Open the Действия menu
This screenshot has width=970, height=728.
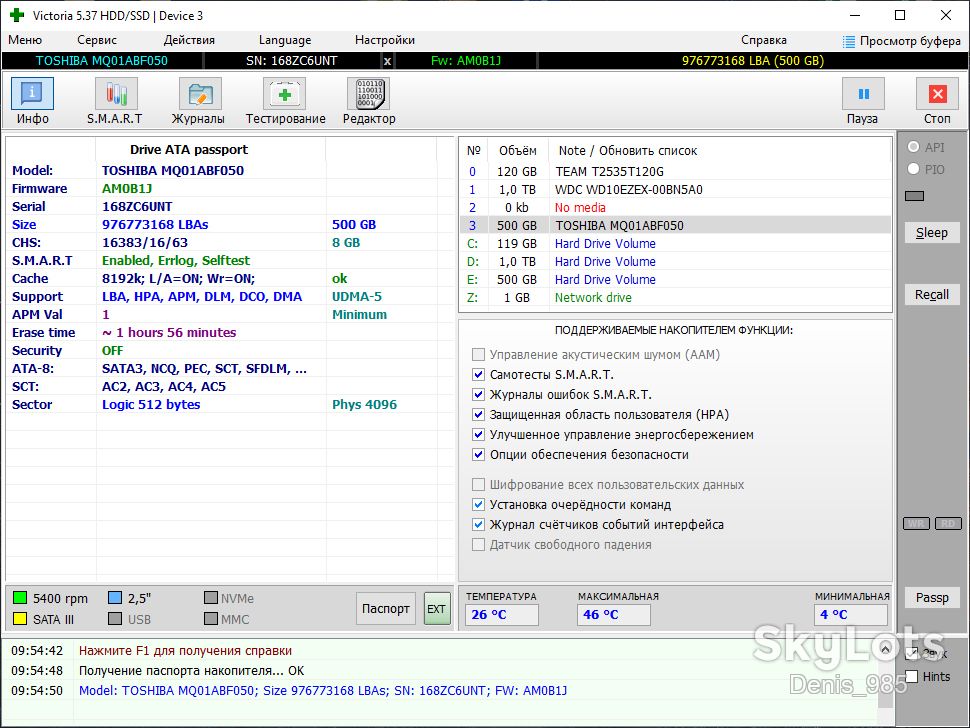pos(189,40)
